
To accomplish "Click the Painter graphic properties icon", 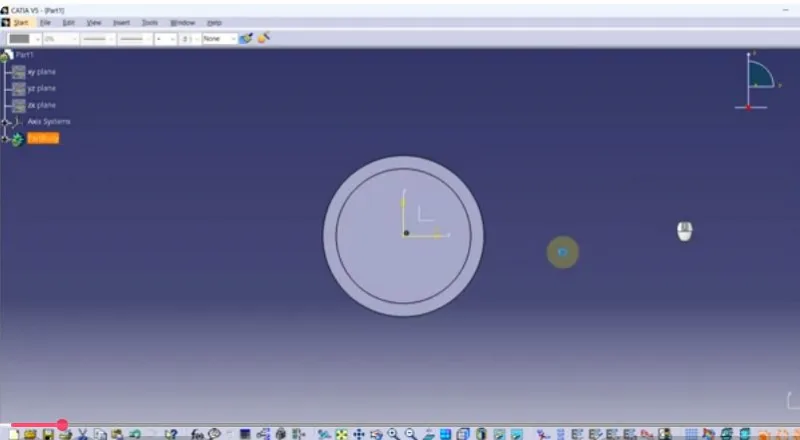I will [246, 38].
